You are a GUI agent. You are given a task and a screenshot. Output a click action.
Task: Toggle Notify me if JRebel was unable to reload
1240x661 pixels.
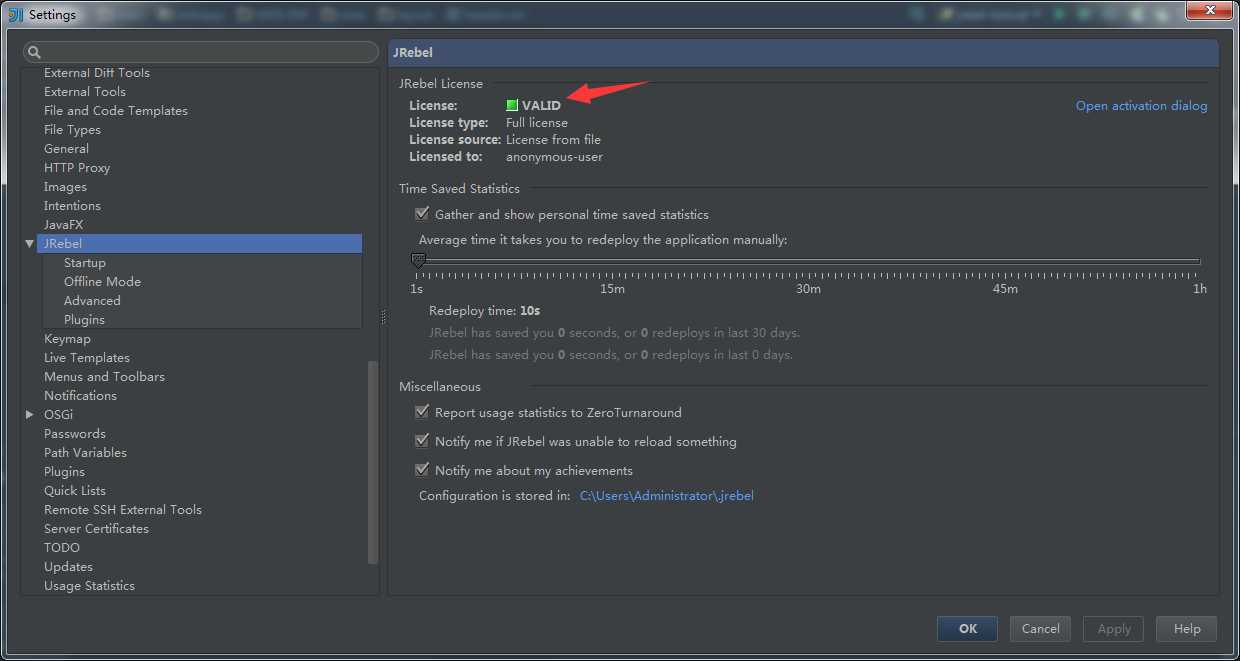(422, 441)
